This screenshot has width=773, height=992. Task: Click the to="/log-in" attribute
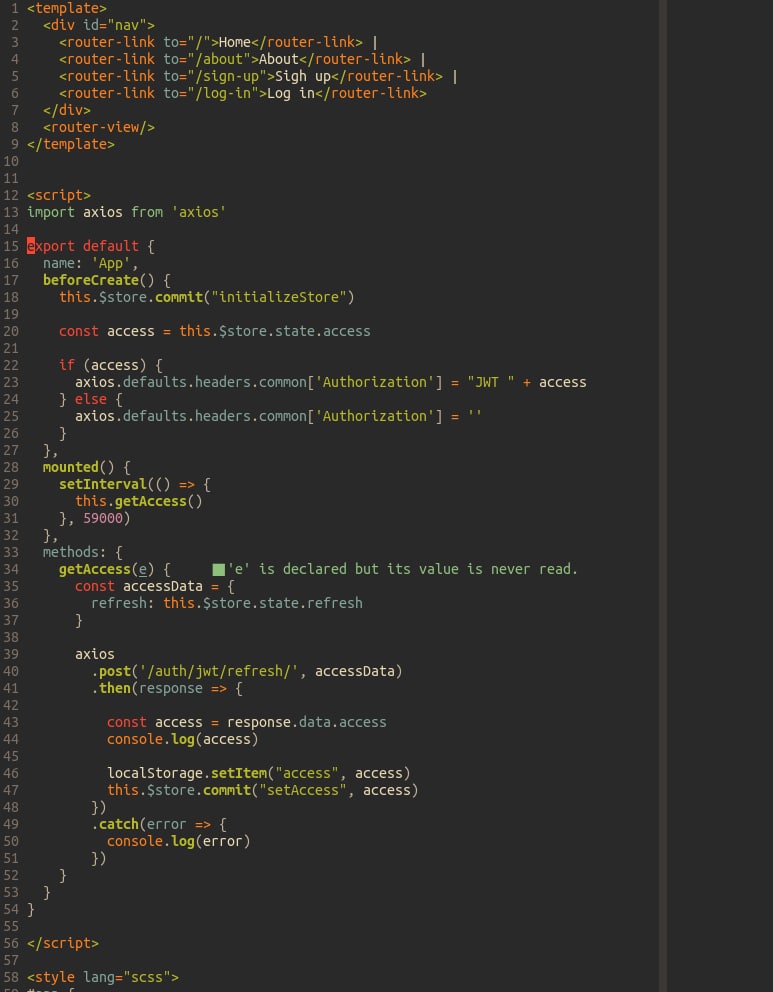[211, 94]
